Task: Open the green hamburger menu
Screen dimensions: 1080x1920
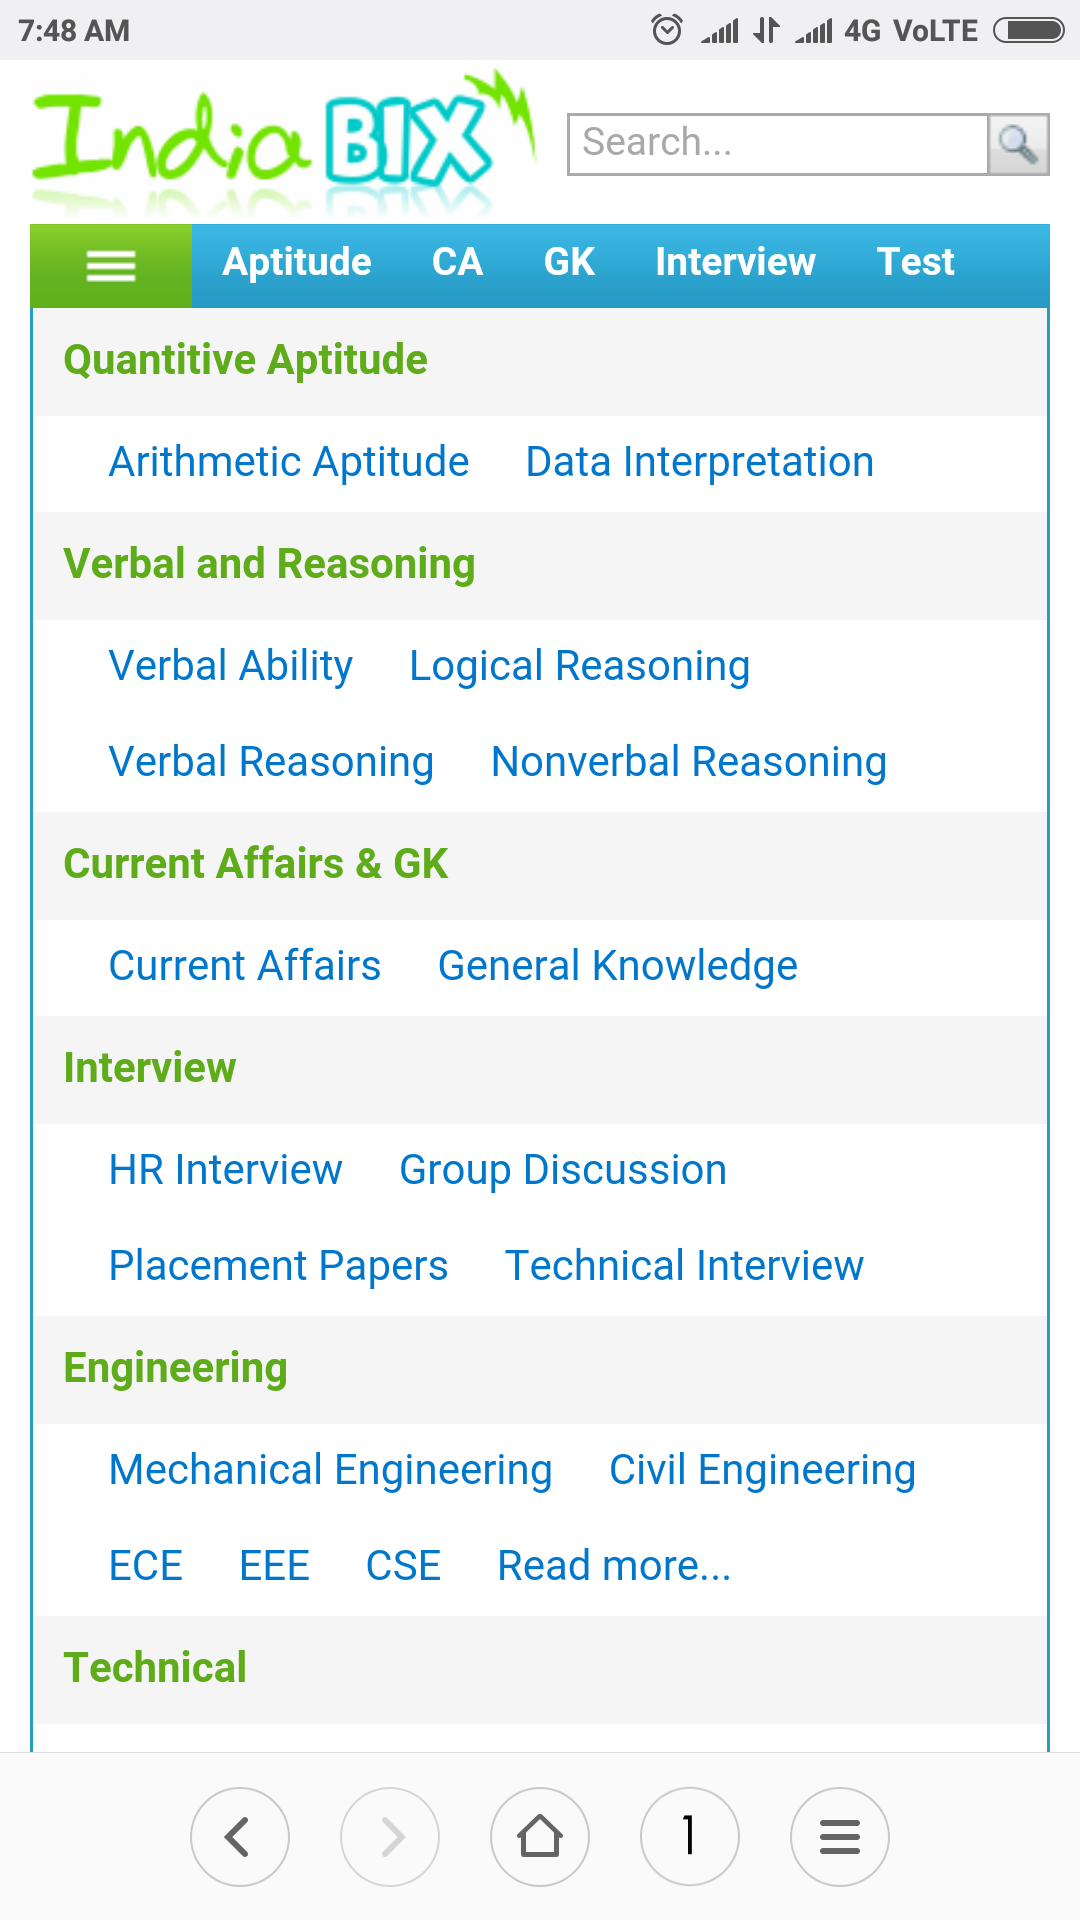Action: coord(111,266)
